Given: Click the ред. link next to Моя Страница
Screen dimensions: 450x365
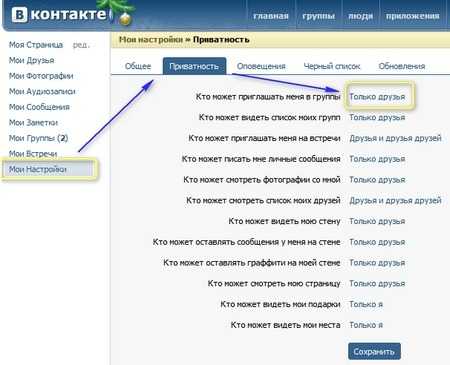Looking at the screenshot, I should click(81, 45).
